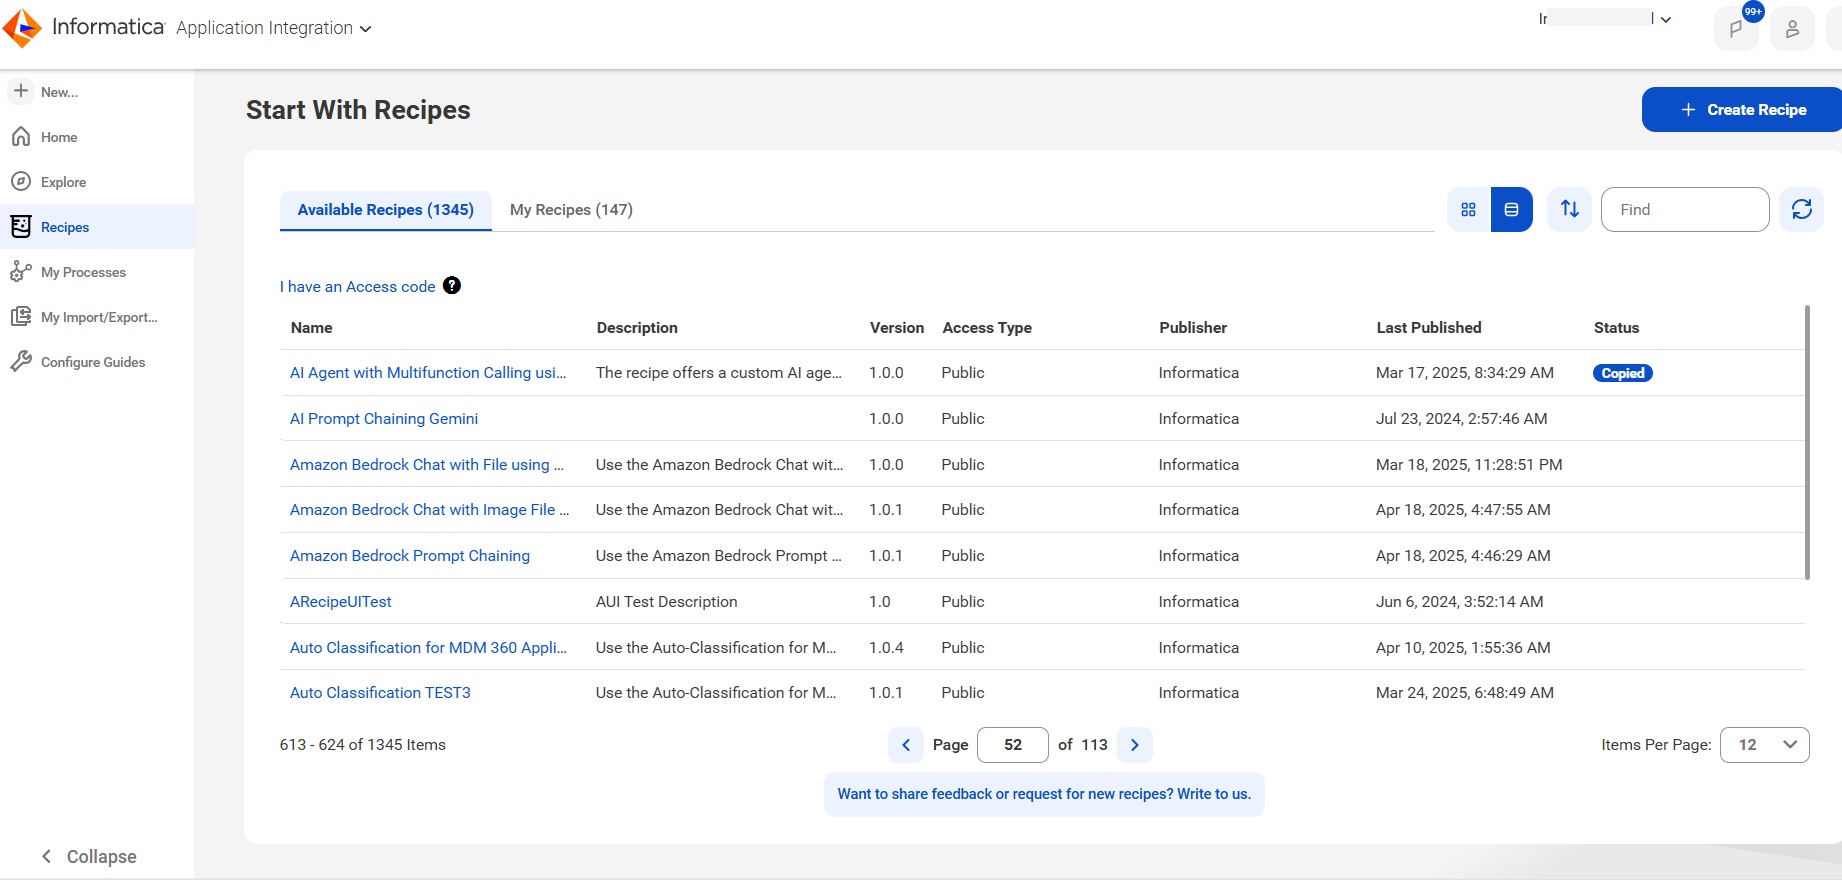Open Amazon Bedrock Prompt Chaining recipe
Image resolution: width=1842 pixels, height=880 pixels.
click(410, 556)
